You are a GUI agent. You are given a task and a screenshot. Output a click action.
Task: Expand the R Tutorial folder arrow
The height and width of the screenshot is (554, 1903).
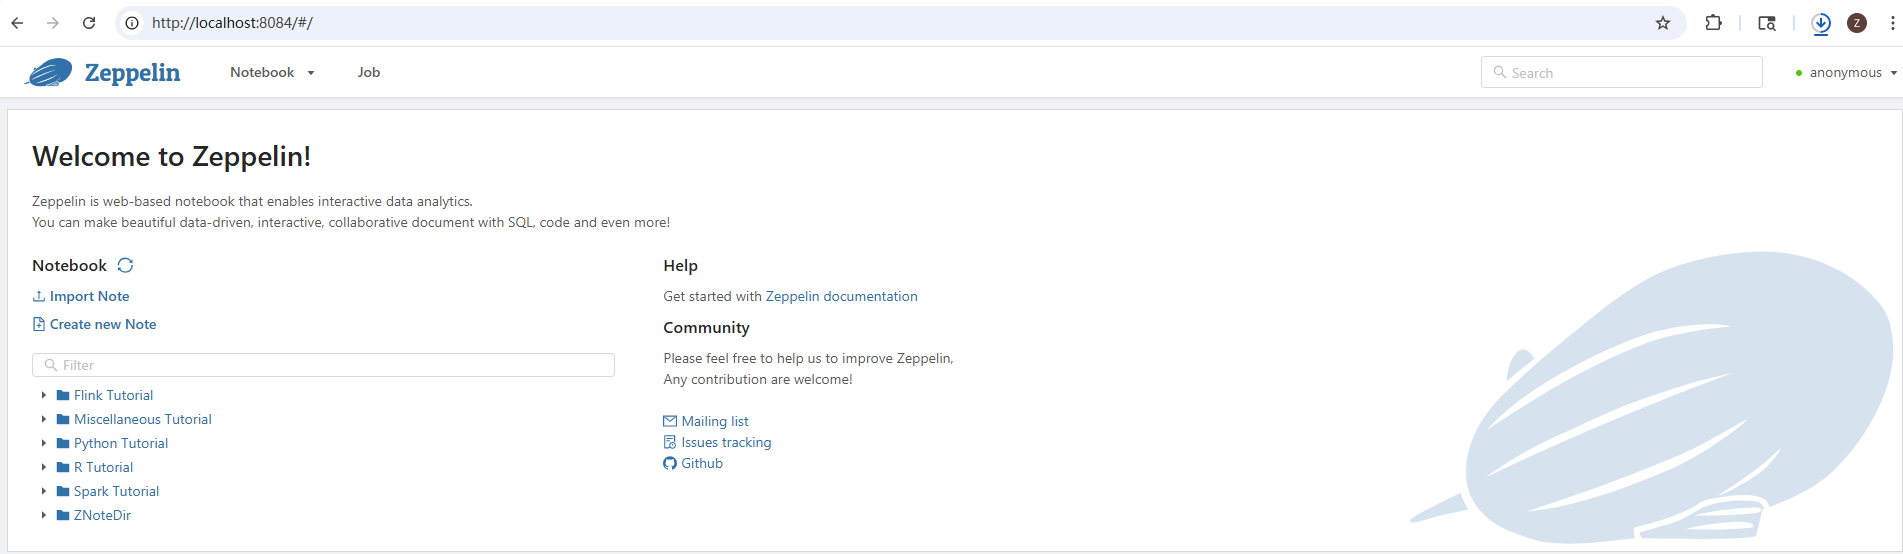point(44,467)
